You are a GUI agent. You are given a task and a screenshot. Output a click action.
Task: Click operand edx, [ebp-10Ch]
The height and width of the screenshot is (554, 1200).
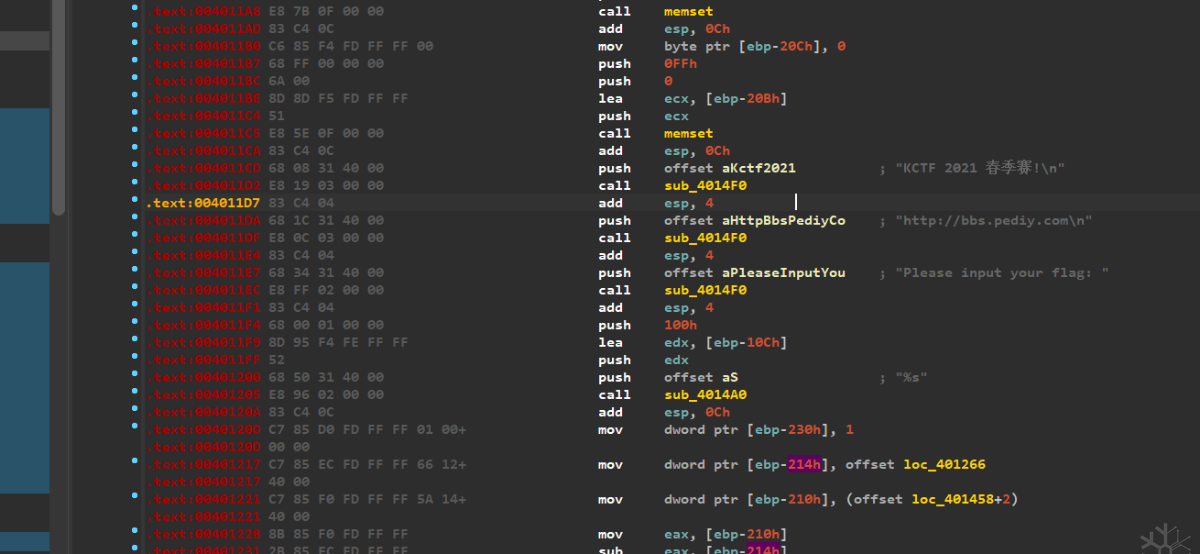pos(725,342)
